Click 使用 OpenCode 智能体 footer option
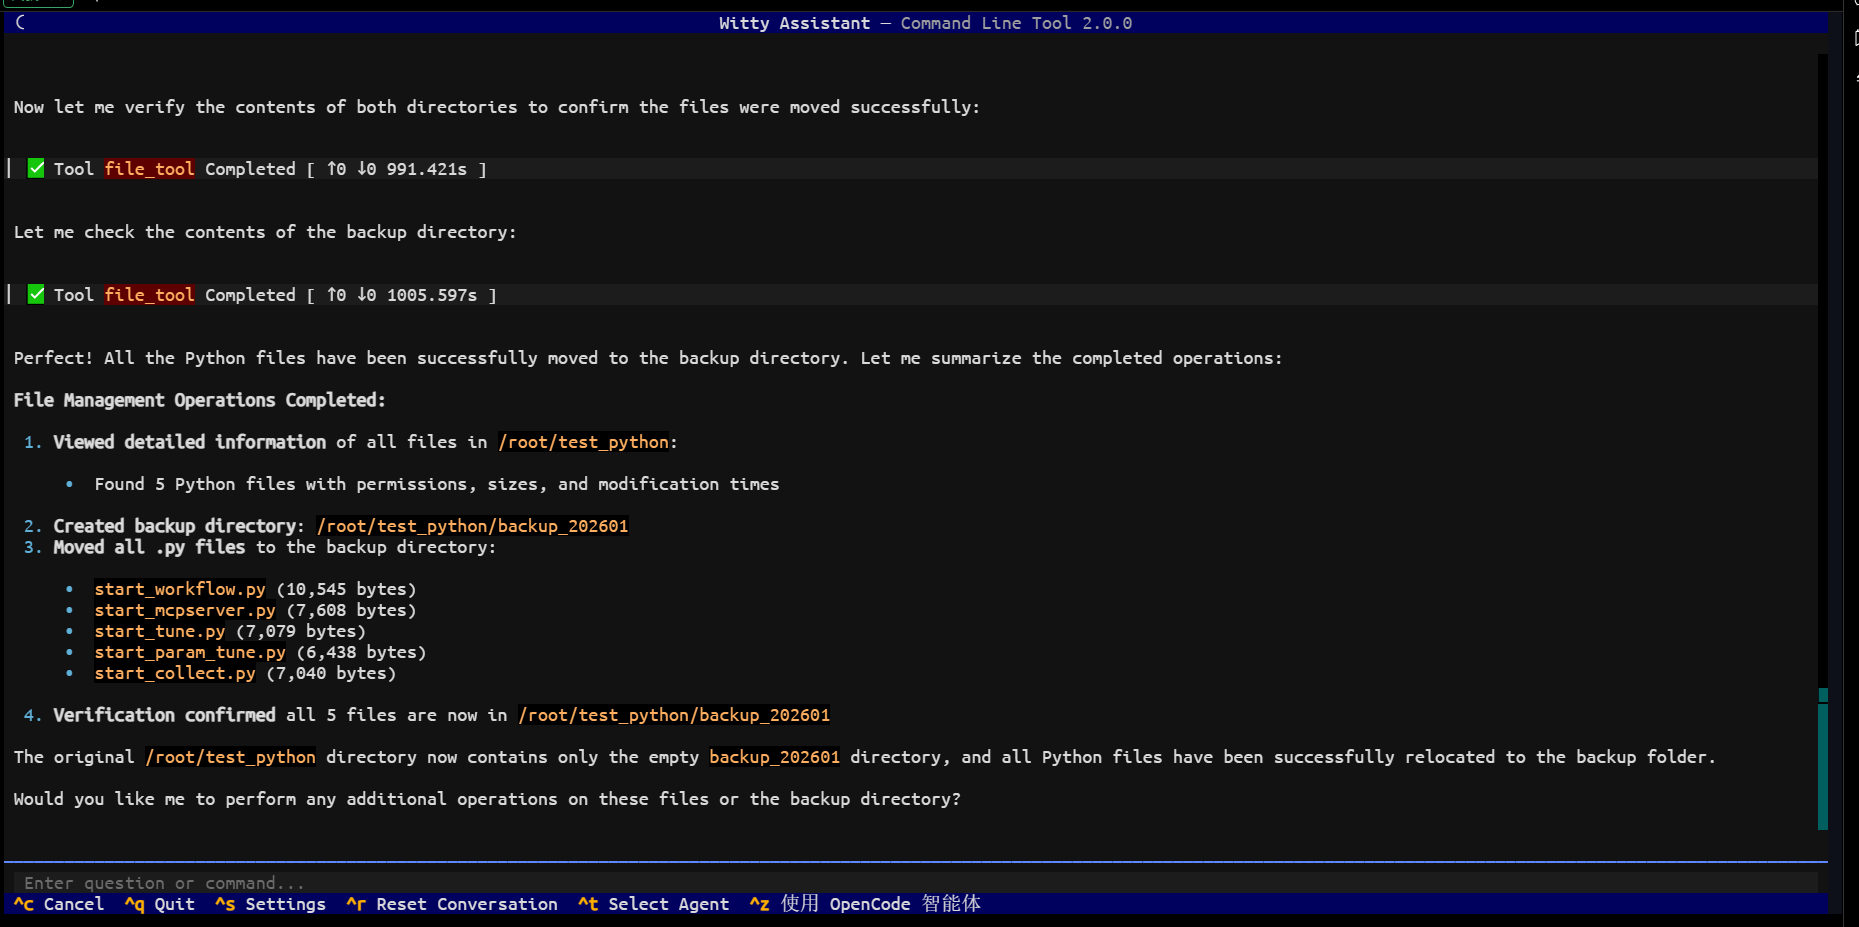 865,904
